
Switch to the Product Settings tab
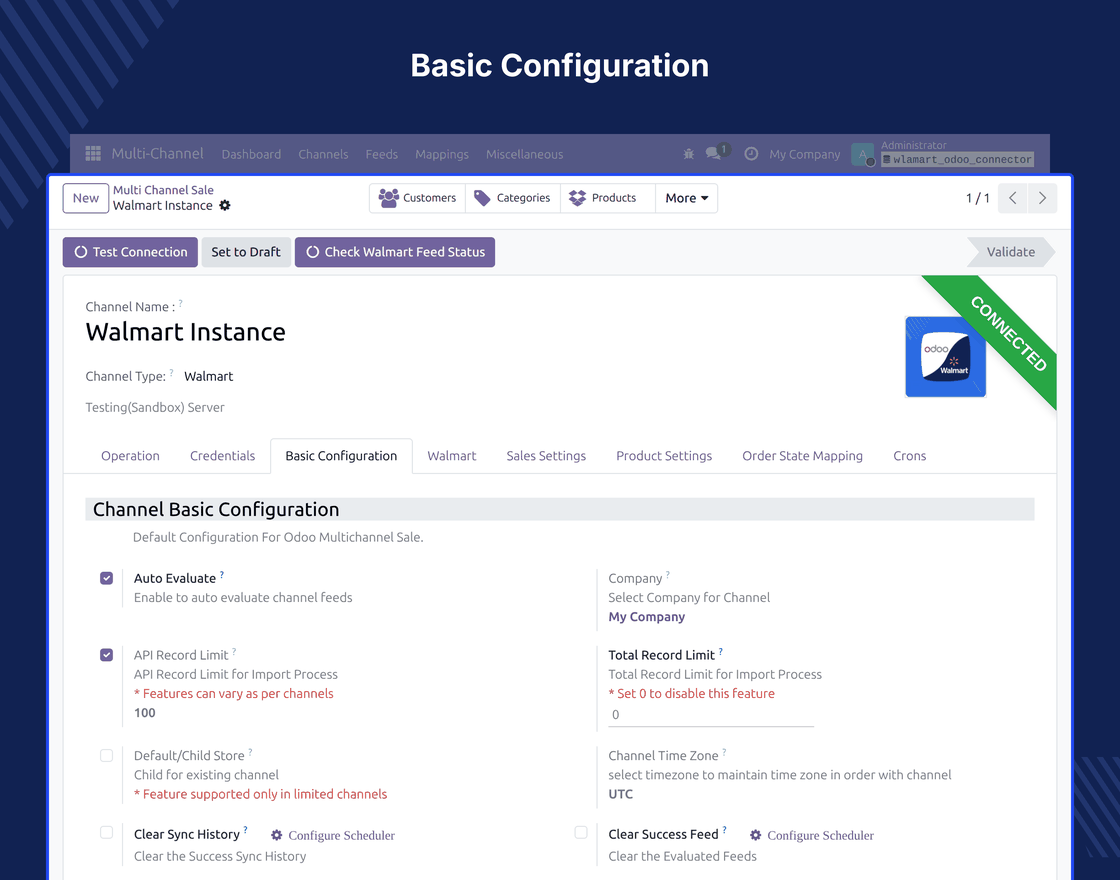point(664,456)
